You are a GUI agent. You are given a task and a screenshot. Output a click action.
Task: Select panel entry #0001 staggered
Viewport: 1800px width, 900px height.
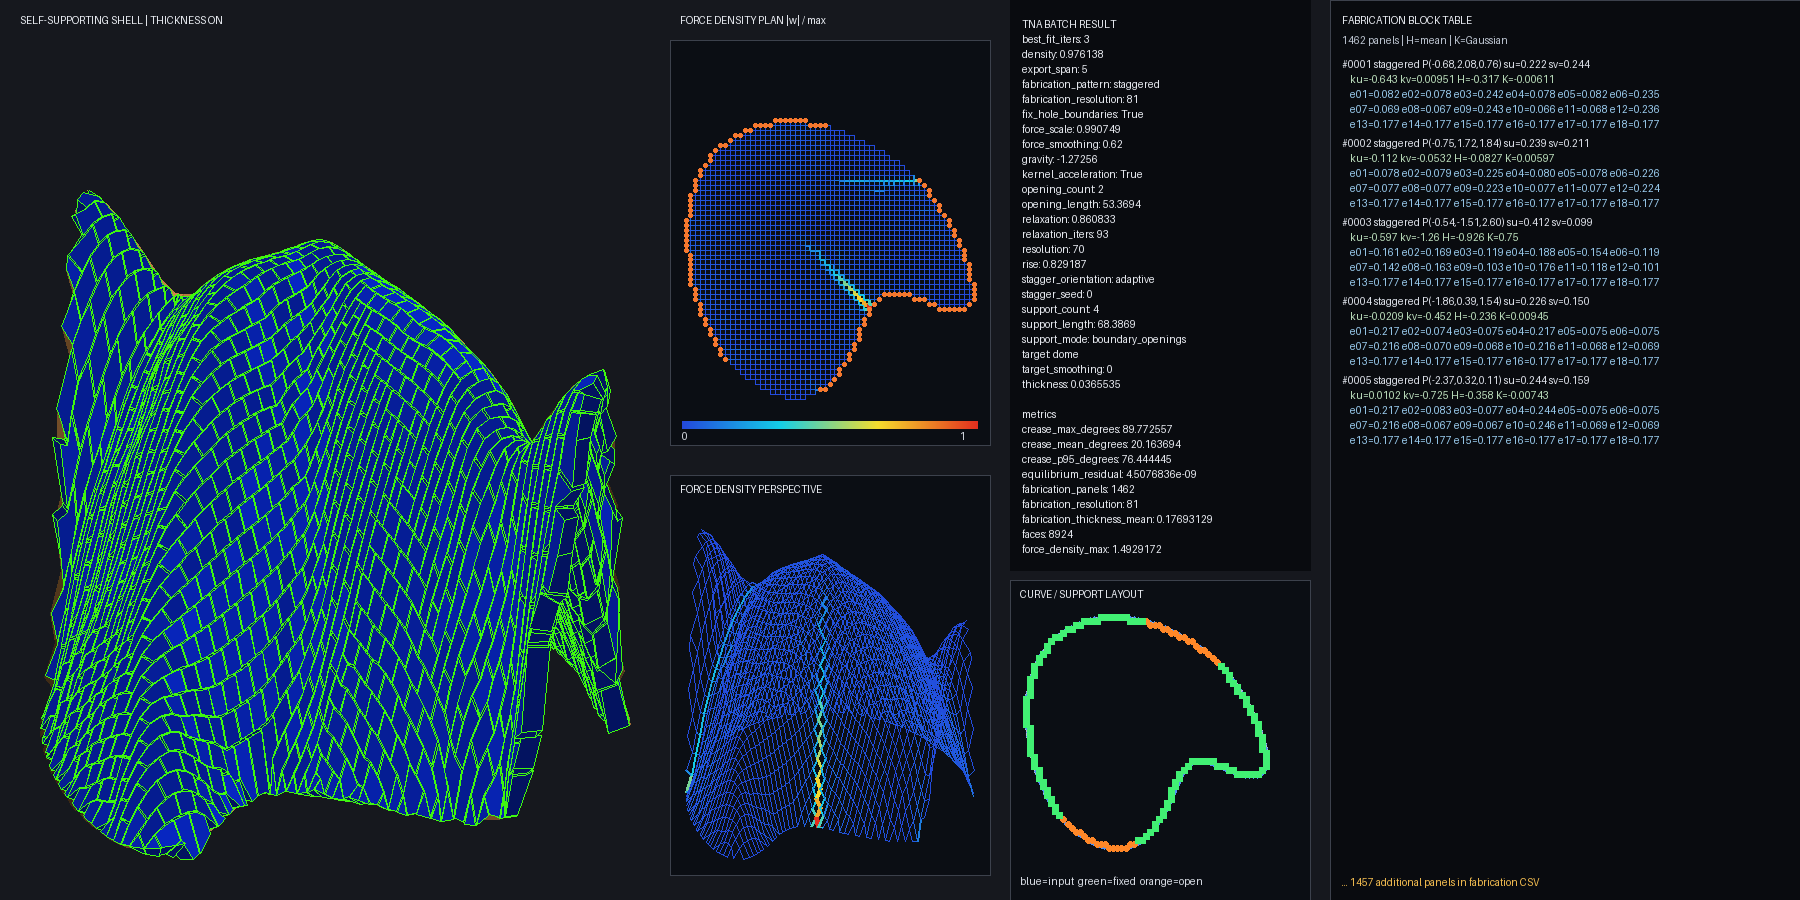point(1501,94)
